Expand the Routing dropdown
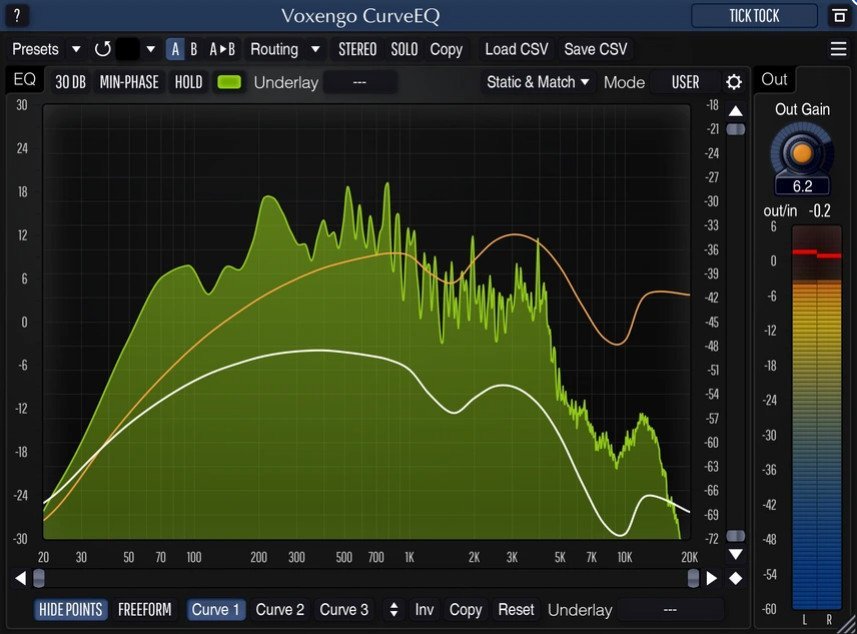 point(285,49)
